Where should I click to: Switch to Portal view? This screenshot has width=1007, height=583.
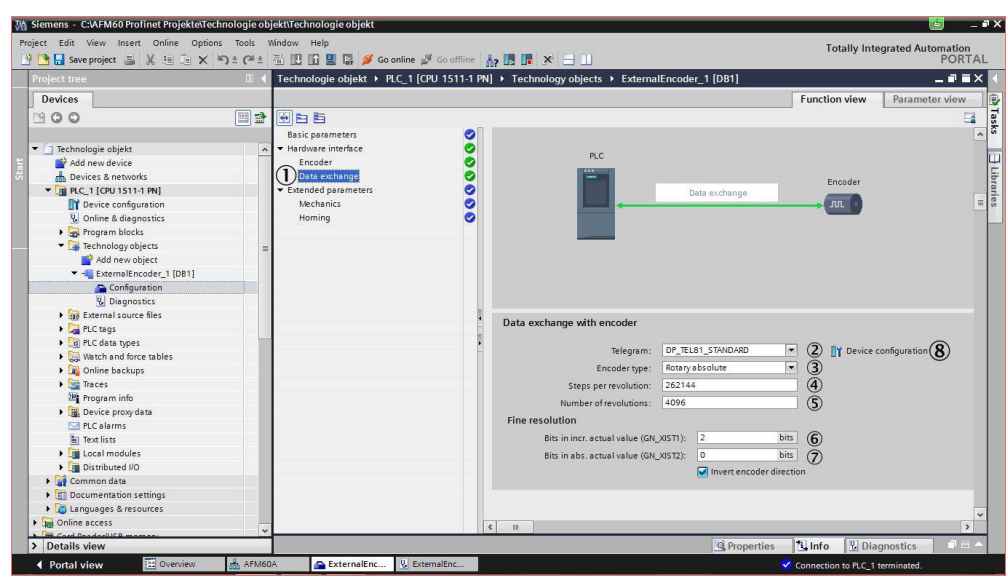70,565
